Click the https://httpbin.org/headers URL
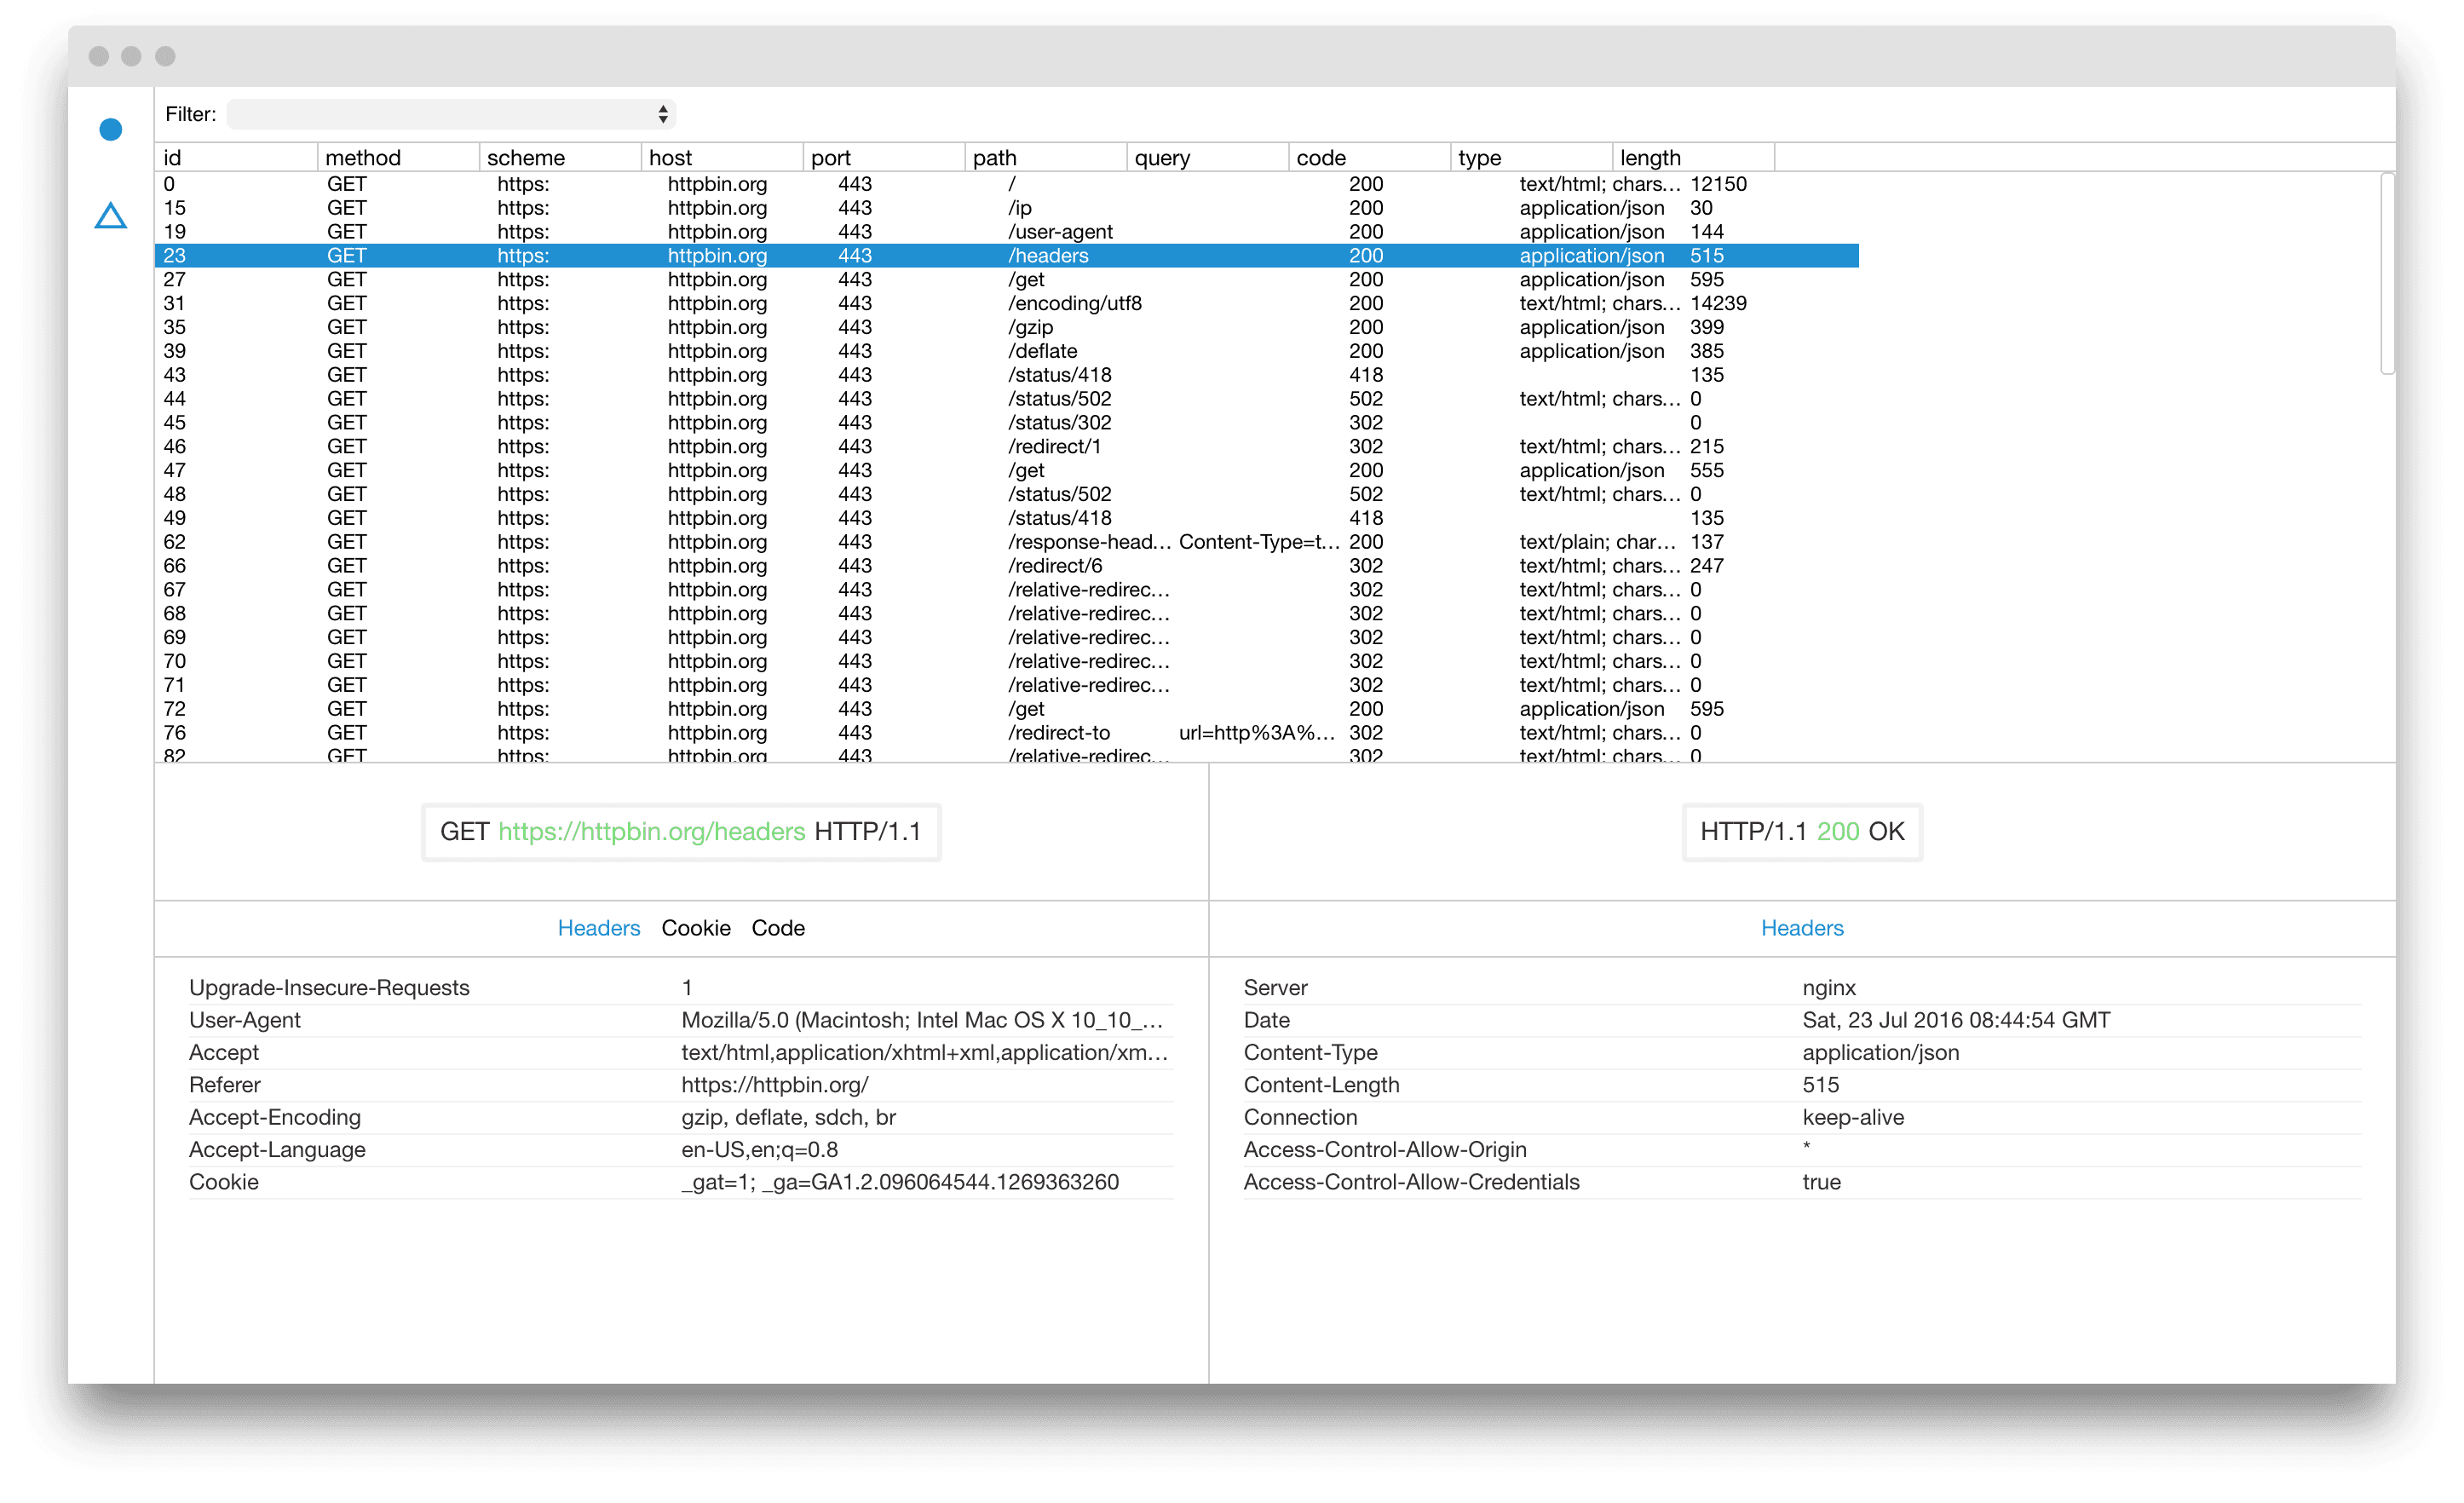Image resolution: width=2464 pixels, height=1503 pixels. click(x=651, y=832)
